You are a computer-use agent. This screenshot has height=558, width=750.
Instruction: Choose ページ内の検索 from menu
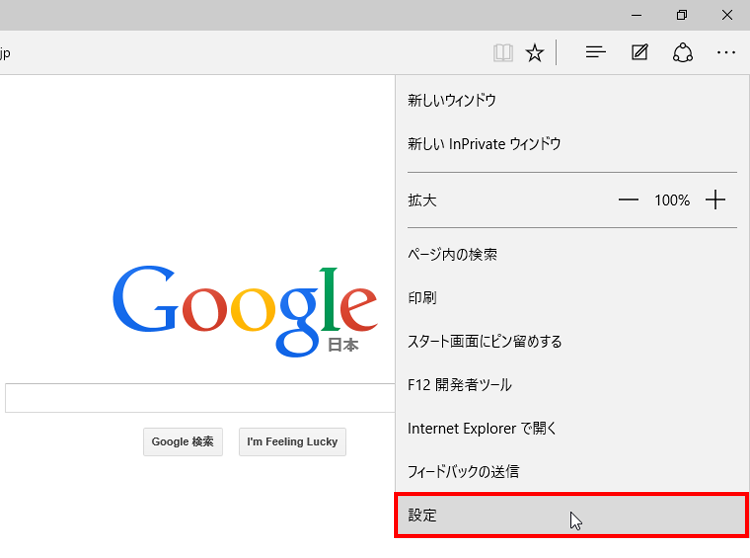[x=452, y=255]
